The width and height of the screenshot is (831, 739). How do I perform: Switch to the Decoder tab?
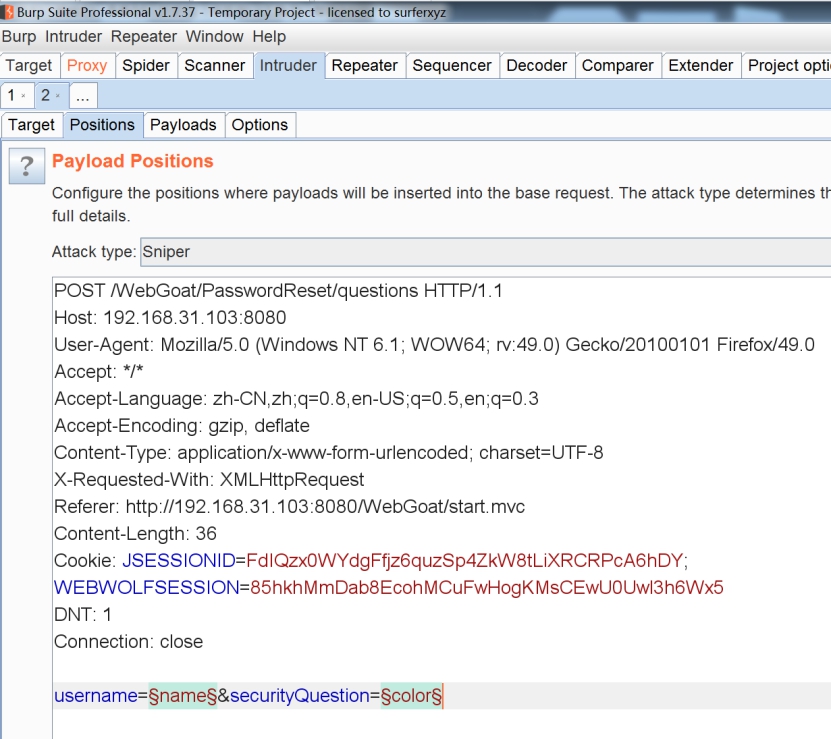click(537, 66)
